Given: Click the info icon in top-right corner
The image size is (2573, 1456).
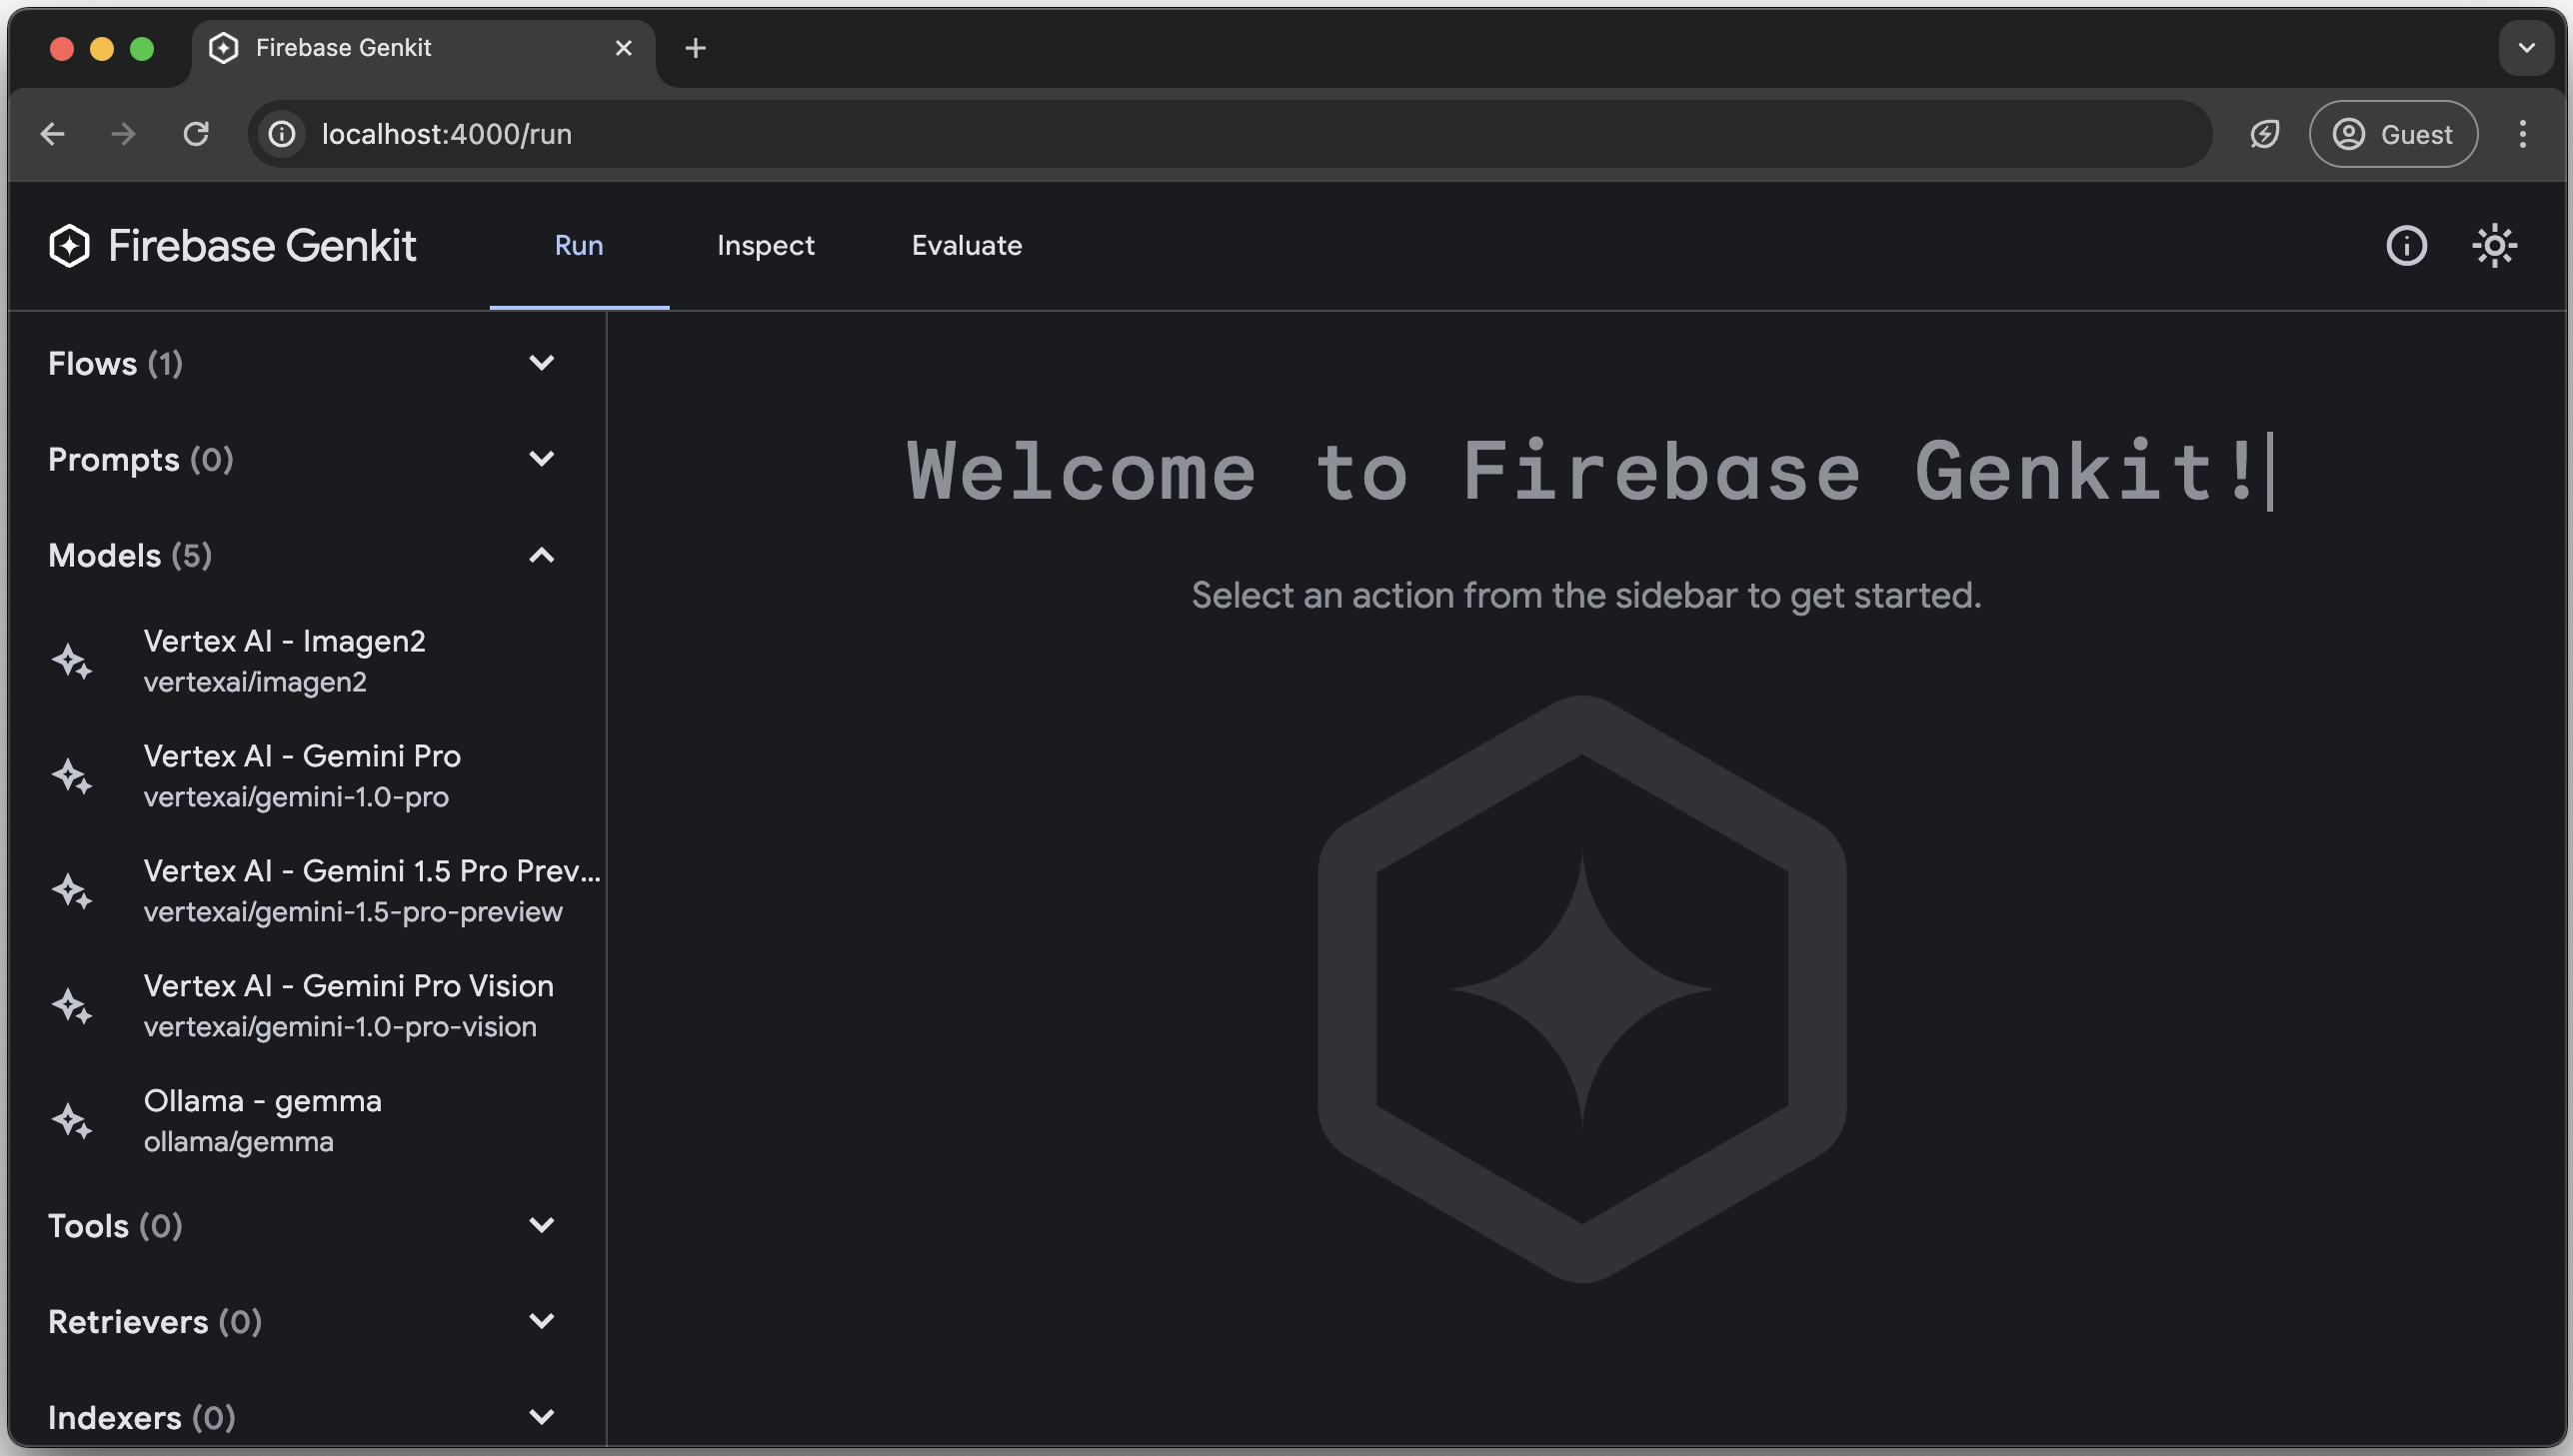Looking at the screenshot, I should tap(2405, 244).
